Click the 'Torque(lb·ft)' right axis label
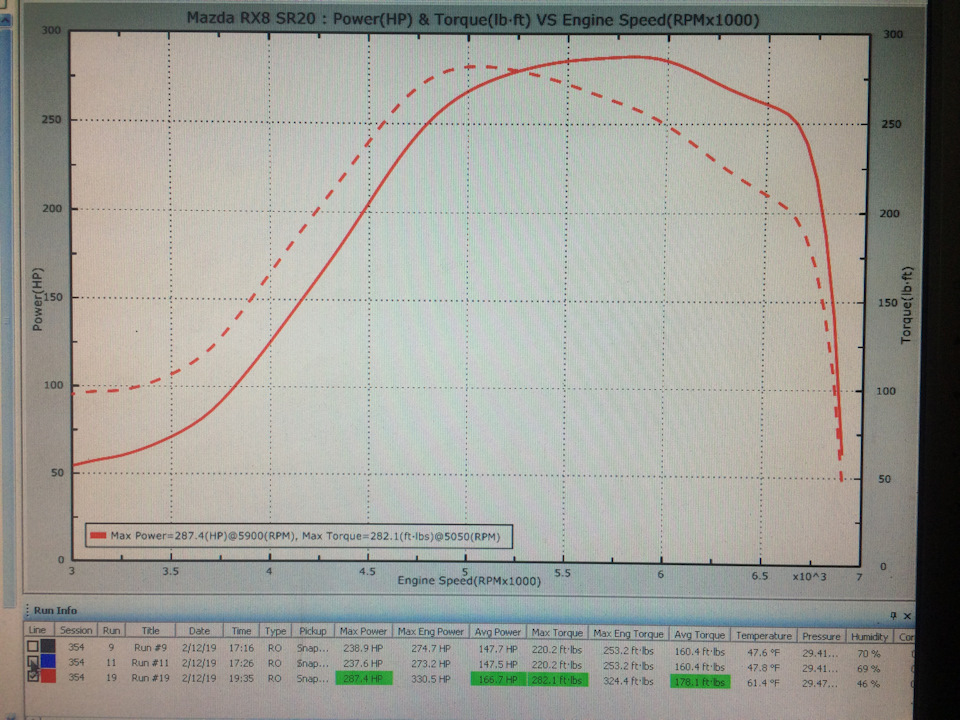The image size is (960, 720). [906, 304]
